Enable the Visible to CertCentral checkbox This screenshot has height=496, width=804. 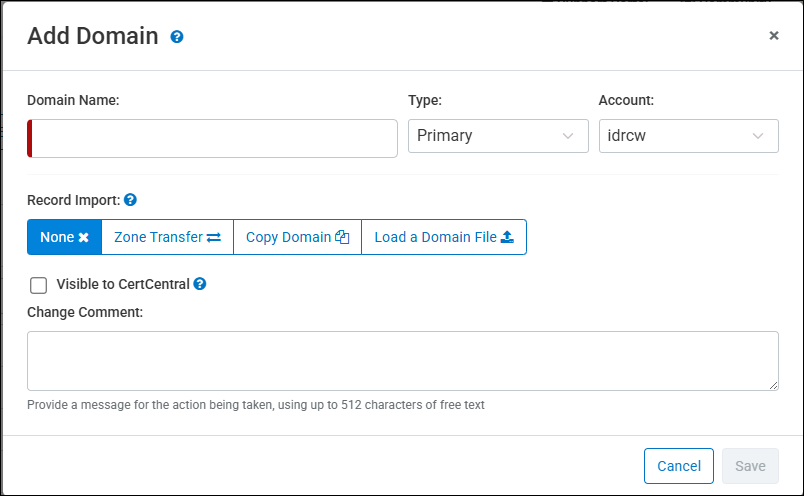[x=39, y=285]
